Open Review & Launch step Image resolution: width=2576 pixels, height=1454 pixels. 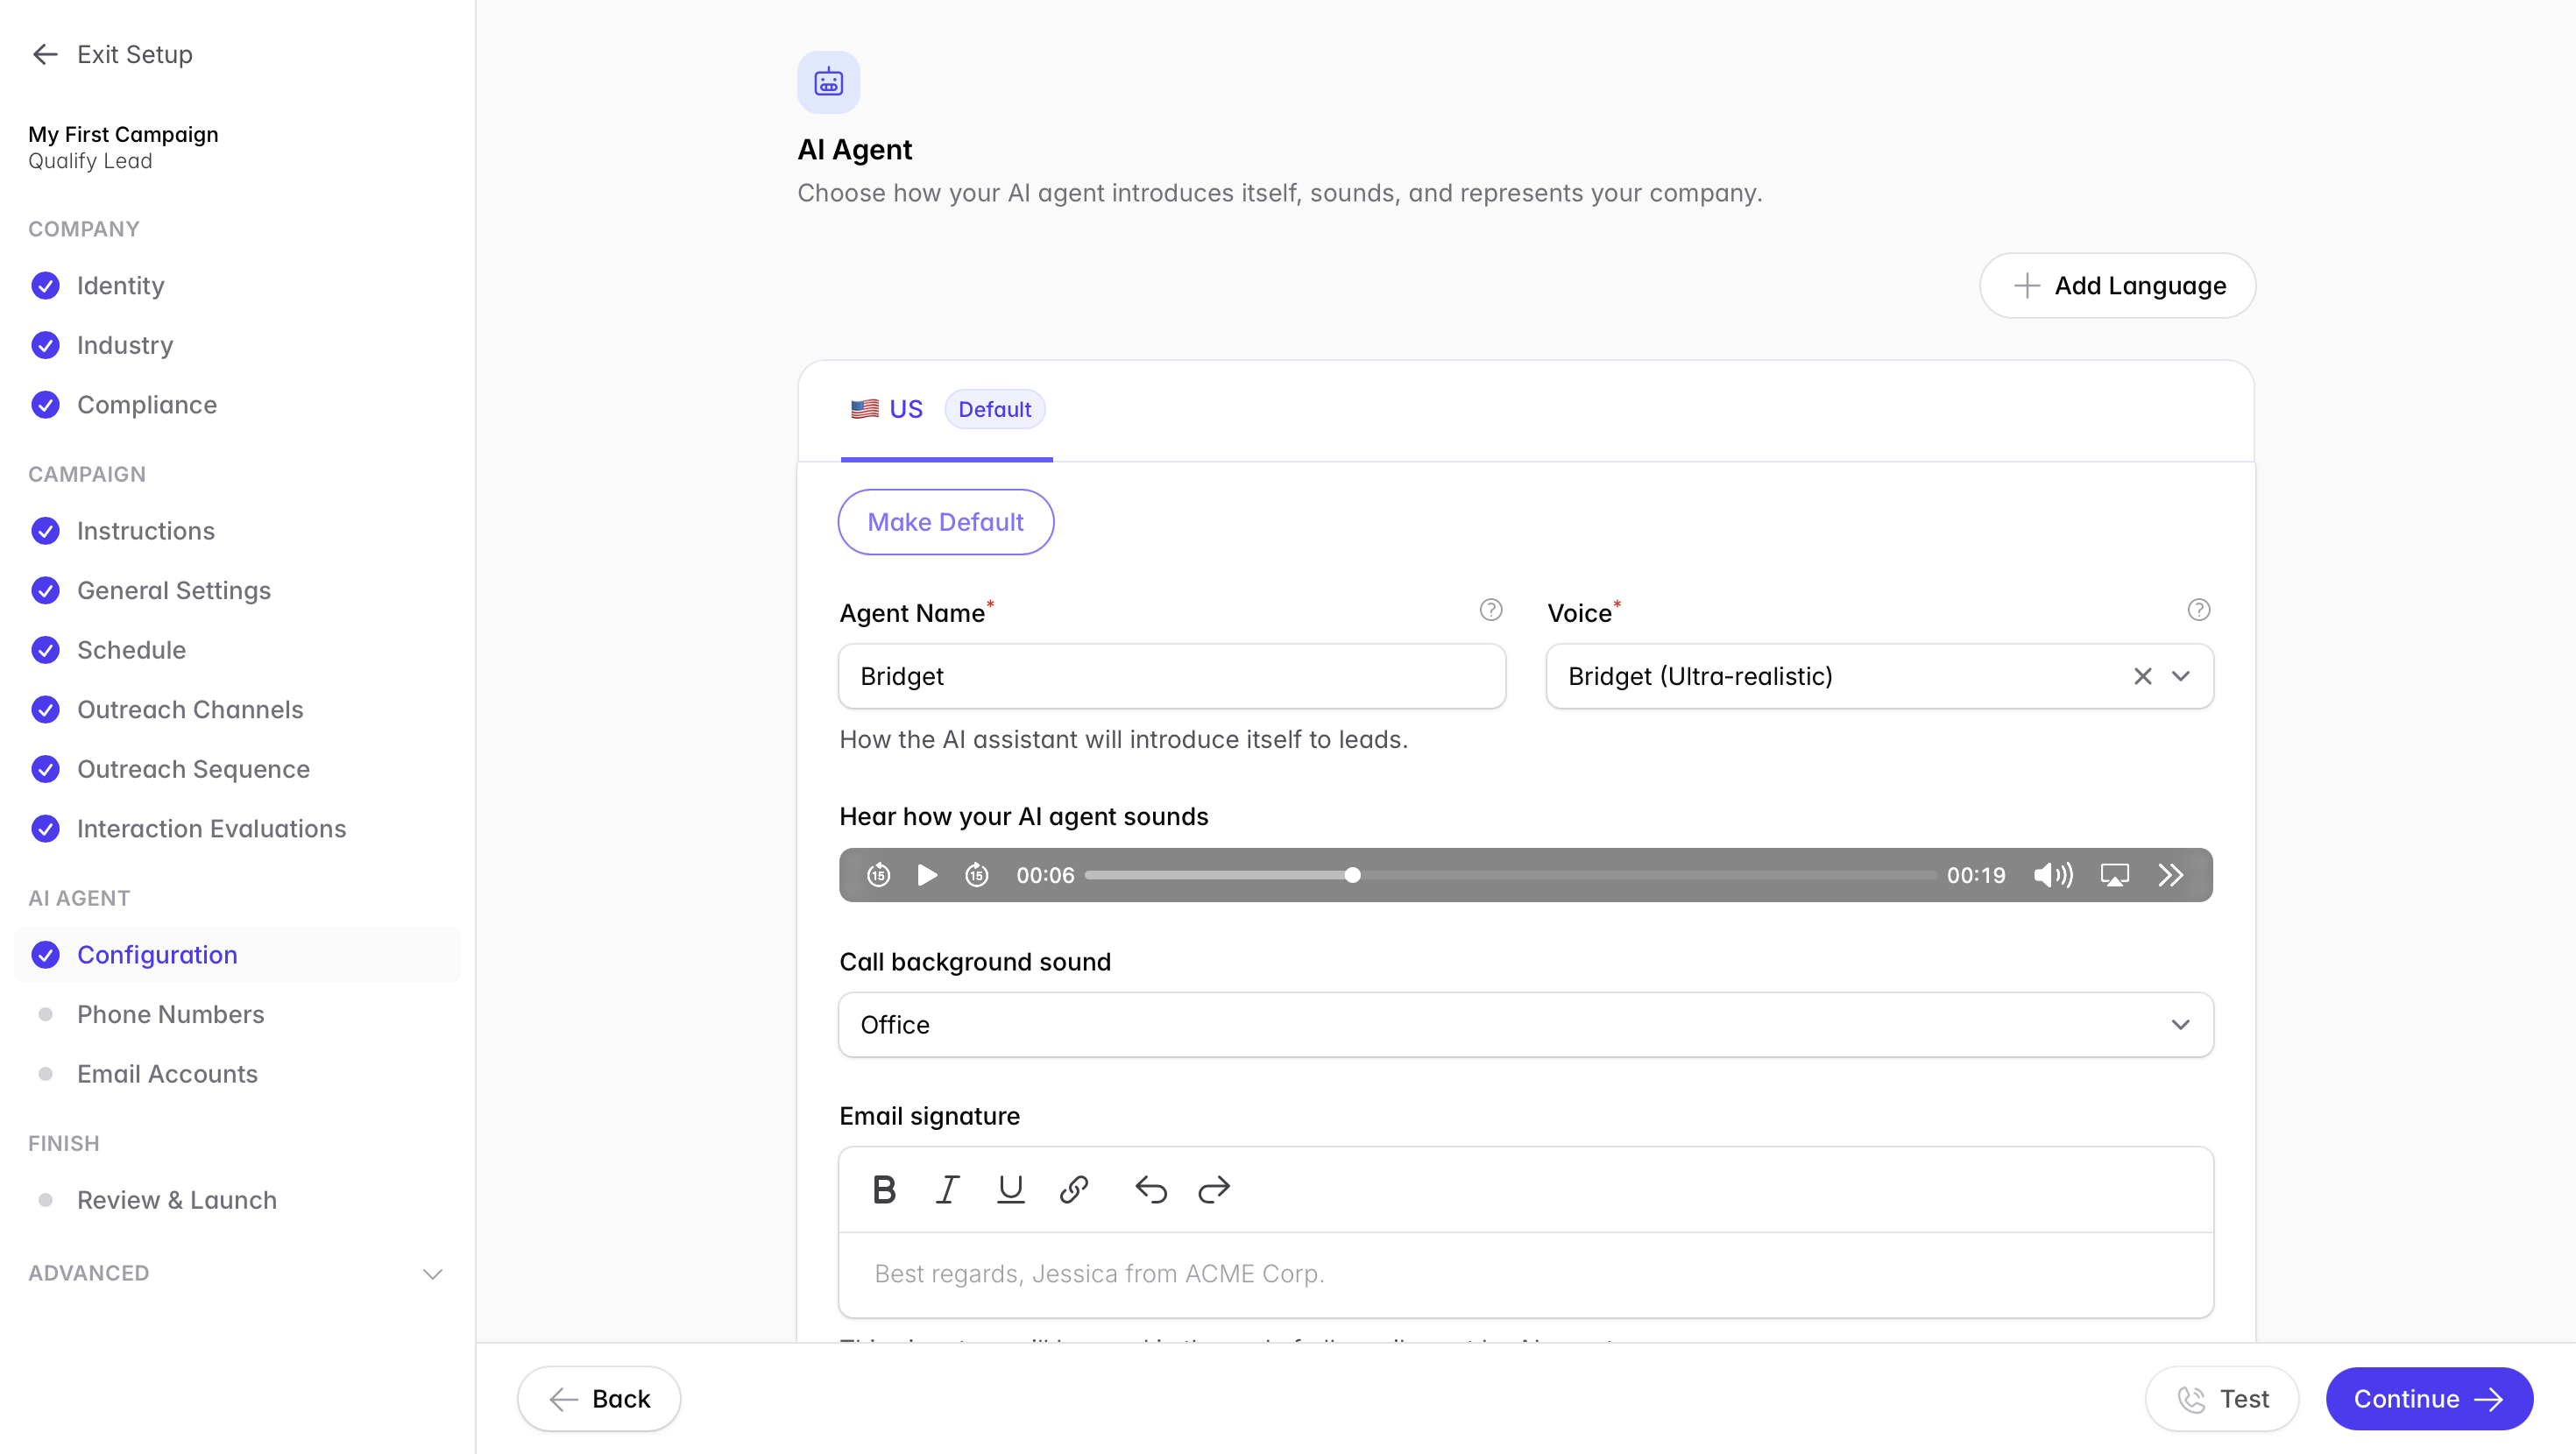(177, 1200)
